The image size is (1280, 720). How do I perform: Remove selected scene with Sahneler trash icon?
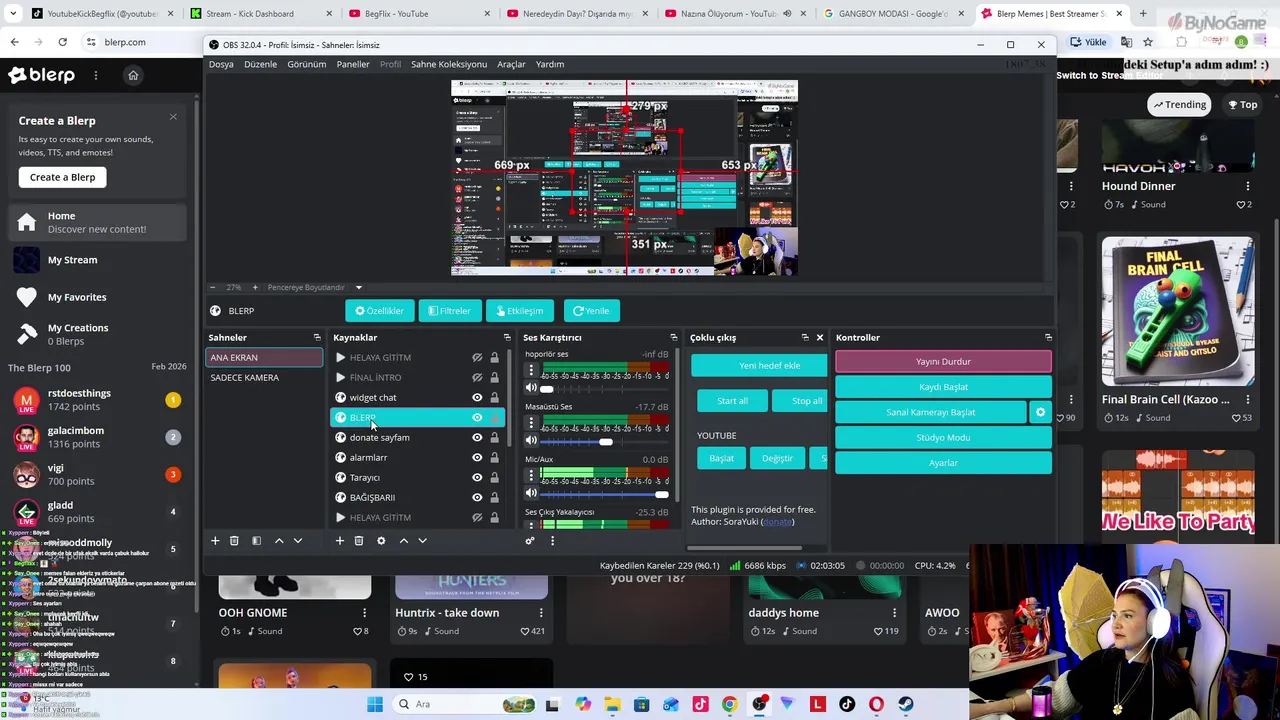click(x=234, y=541)
